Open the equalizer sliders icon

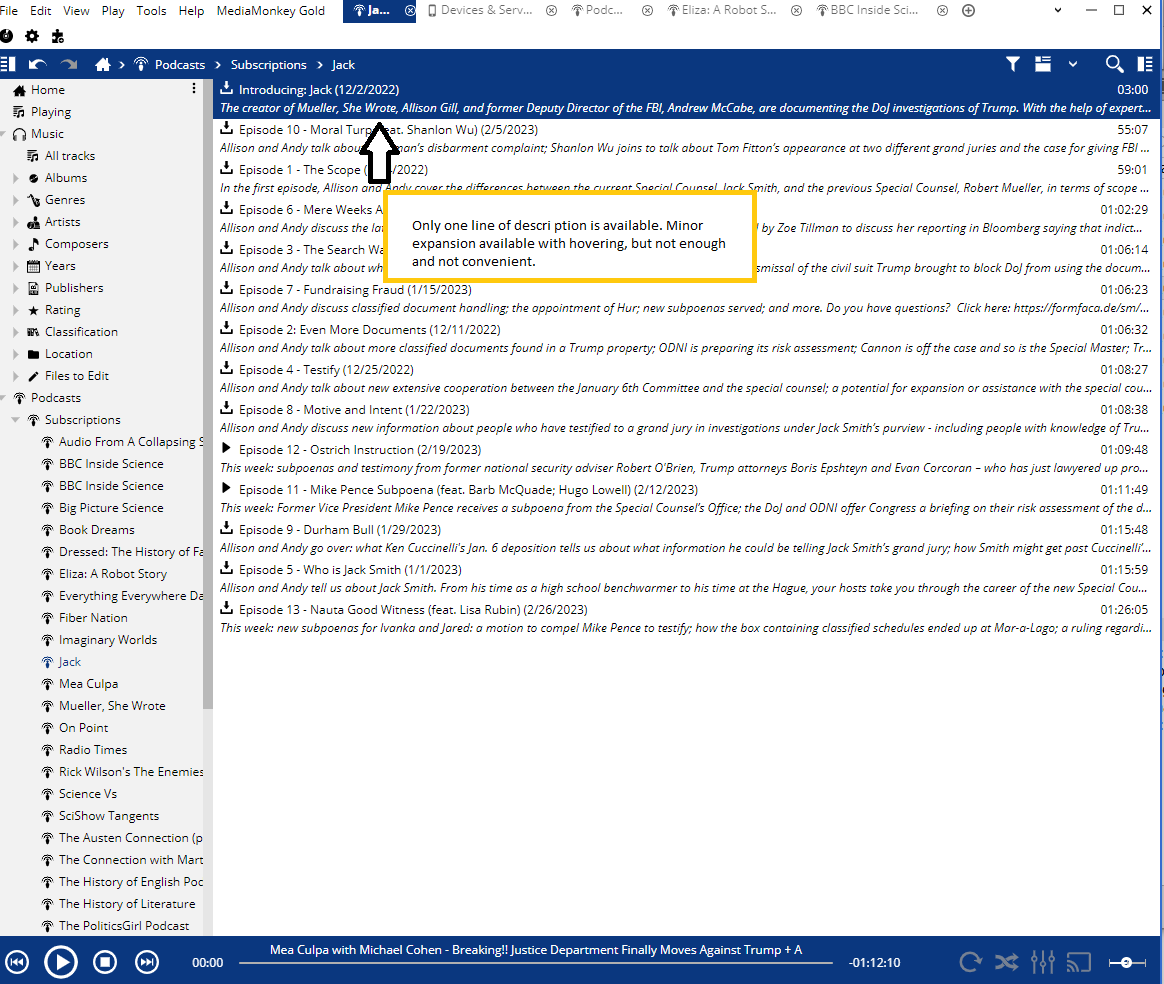click(1043, 962)
